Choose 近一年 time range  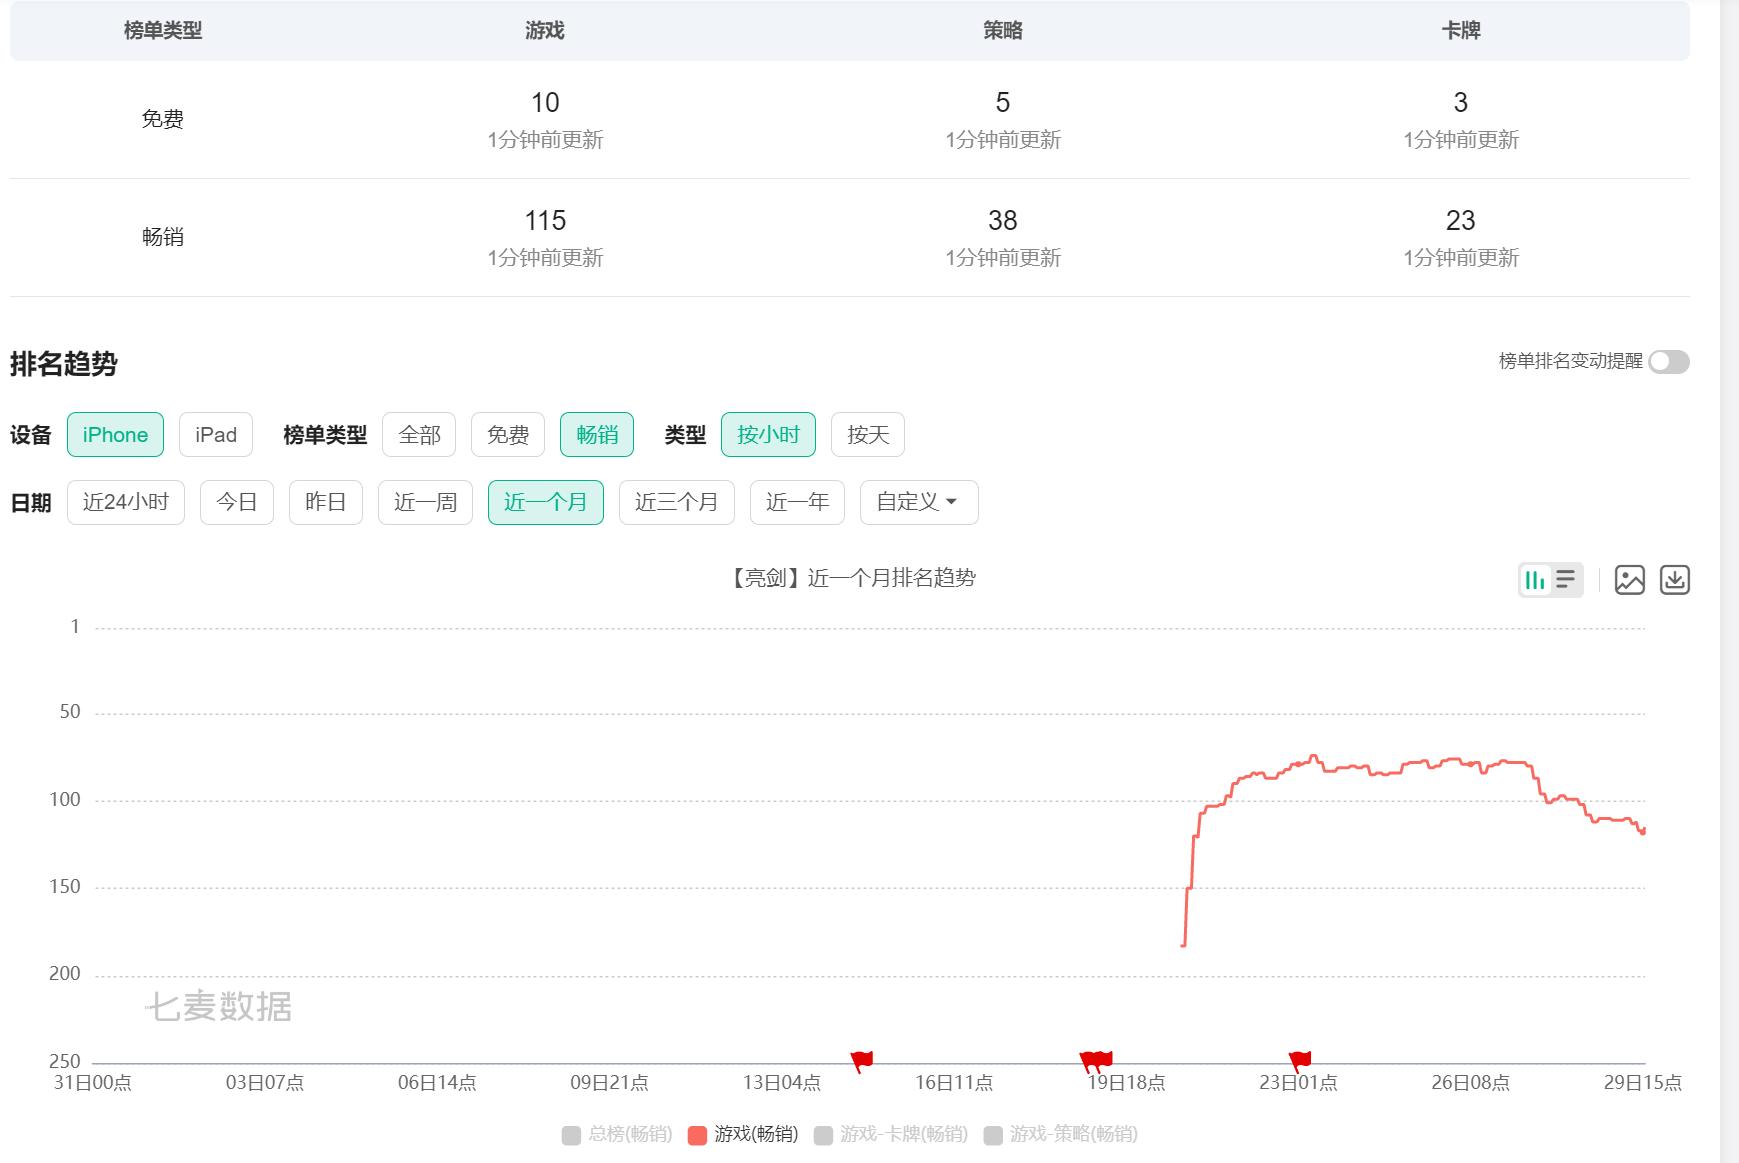click(x=796, y=502)
